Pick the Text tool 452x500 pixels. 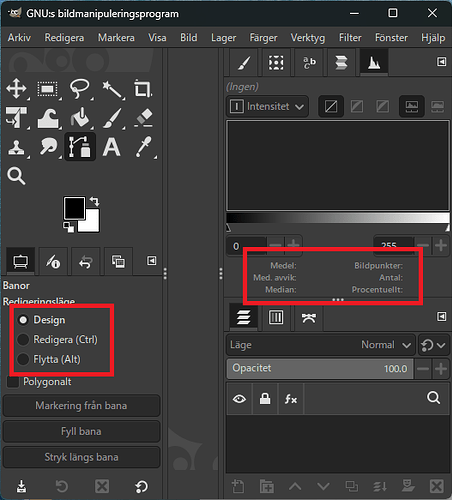(x=112, y=147)
